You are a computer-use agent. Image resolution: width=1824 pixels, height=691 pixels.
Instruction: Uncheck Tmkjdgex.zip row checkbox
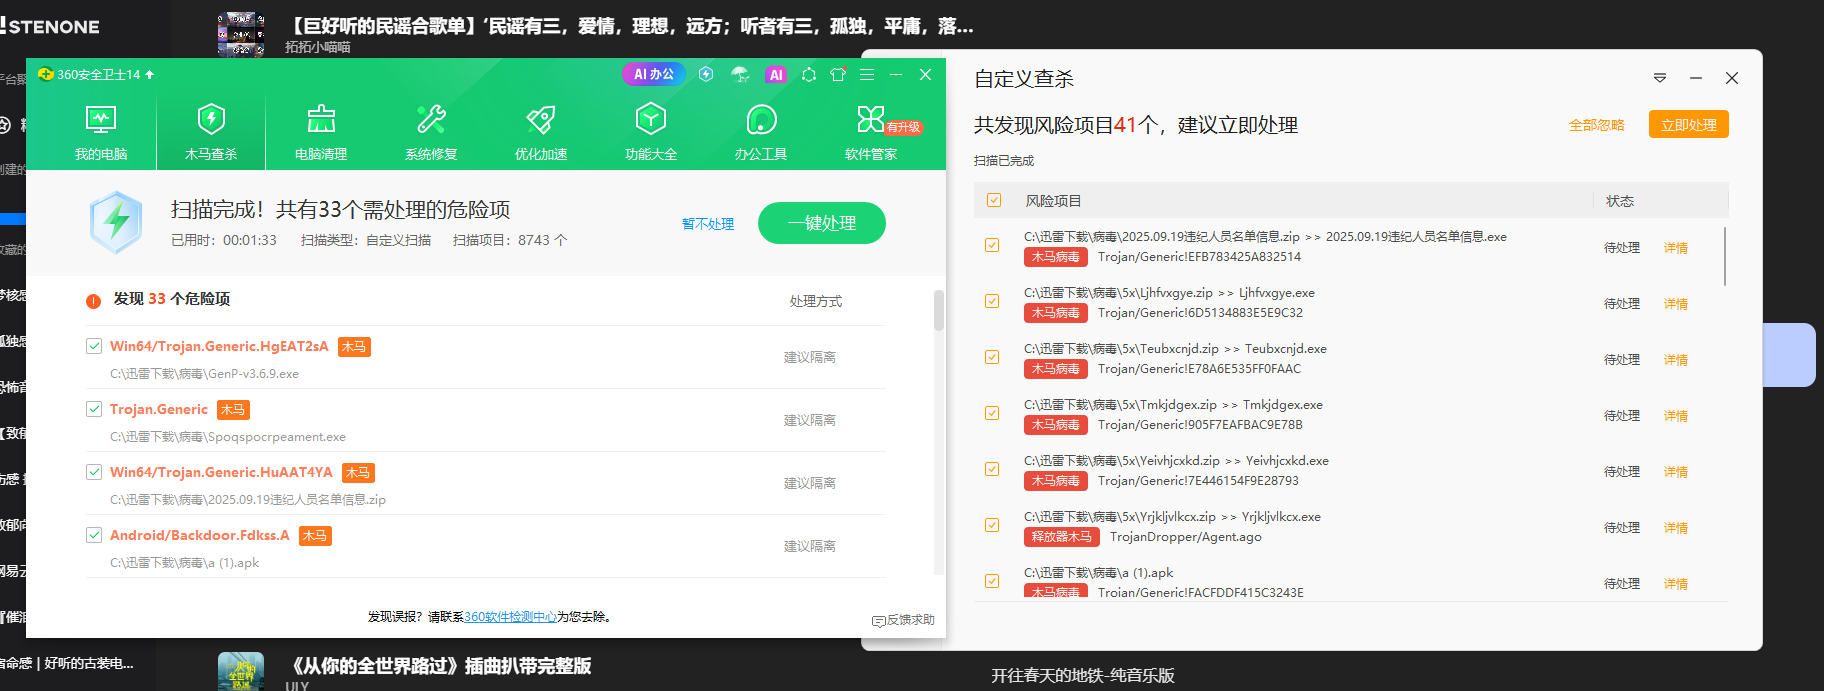click(x=992, y=413)
